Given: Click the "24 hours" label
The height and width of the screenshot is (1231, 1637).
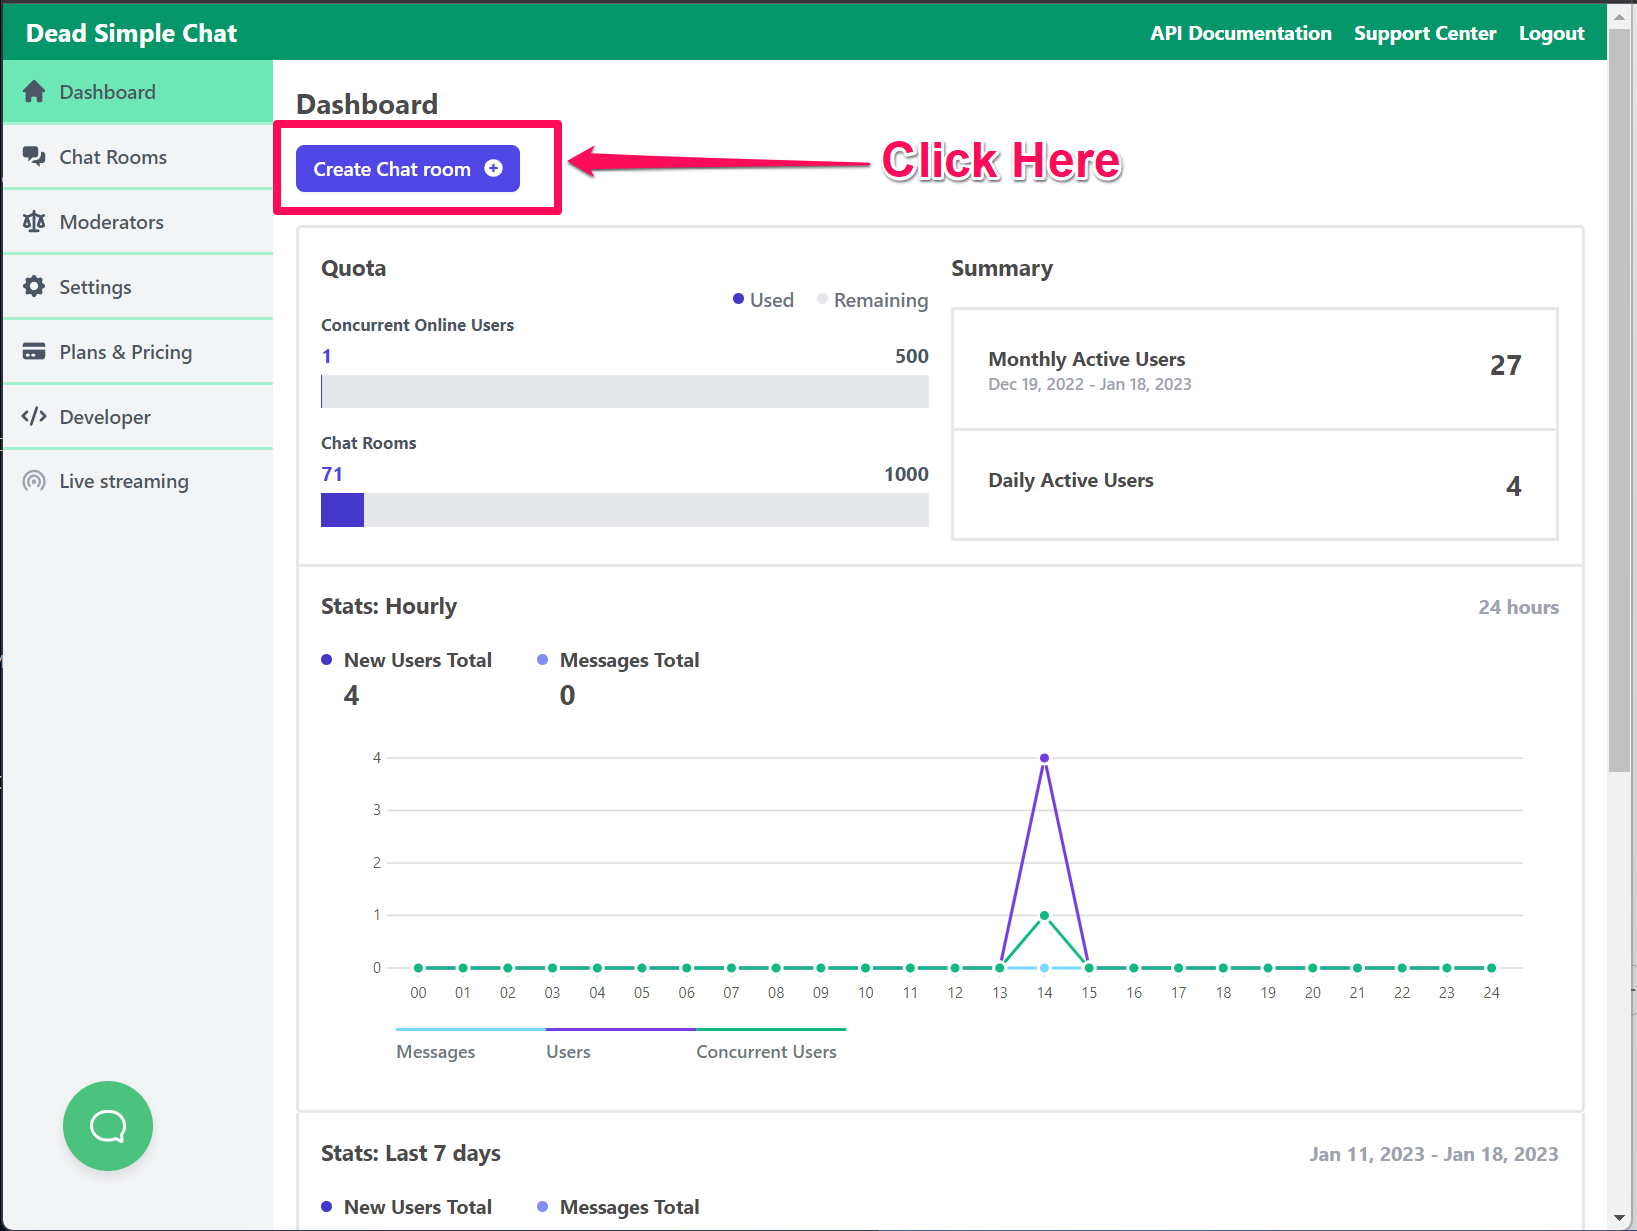Looking at the screenshot, I should click(x=1518, y=607).
